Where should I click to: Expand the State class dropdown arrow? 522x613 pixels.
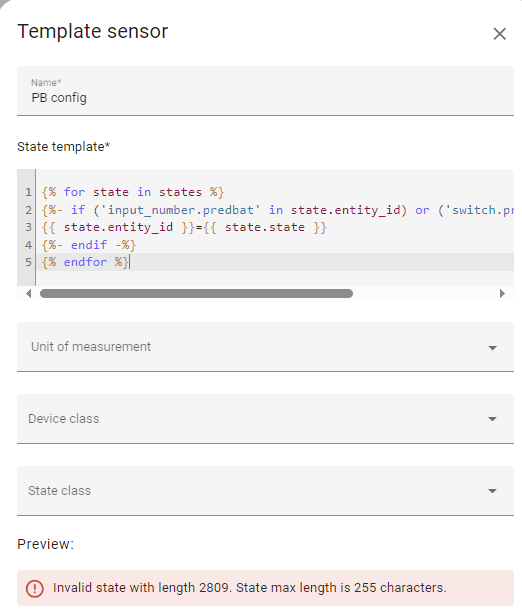coord(492,491)
